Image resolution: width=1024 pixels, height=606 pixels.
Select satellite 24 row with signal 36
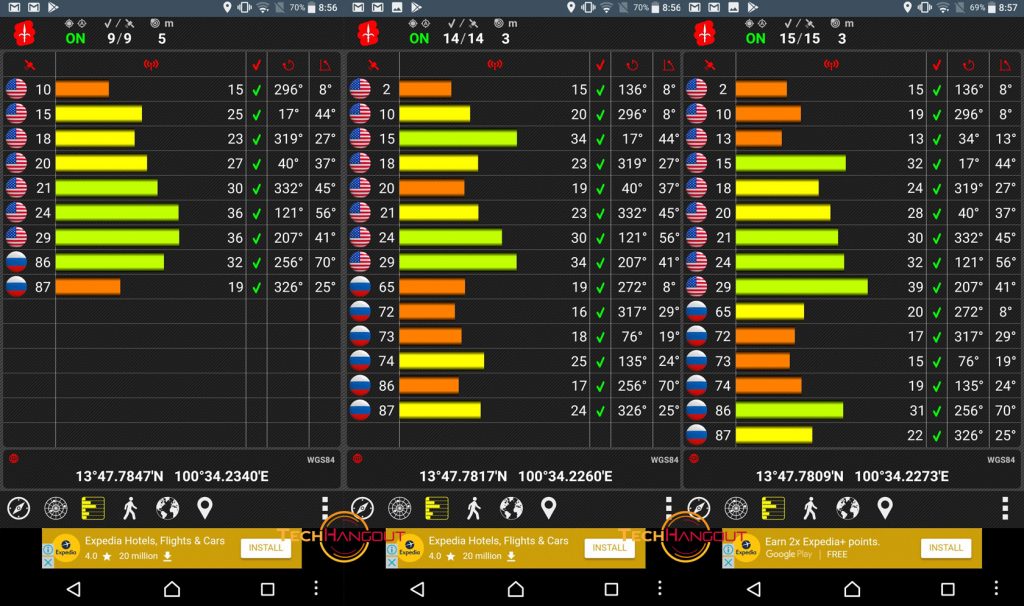pyautogui.click(x=172, y=213)
